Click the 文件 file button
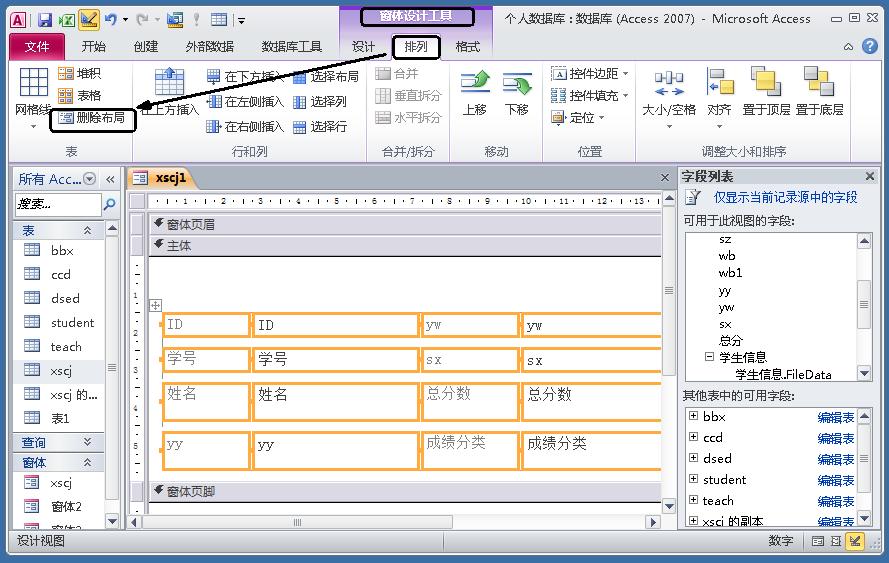 (37, 46)
